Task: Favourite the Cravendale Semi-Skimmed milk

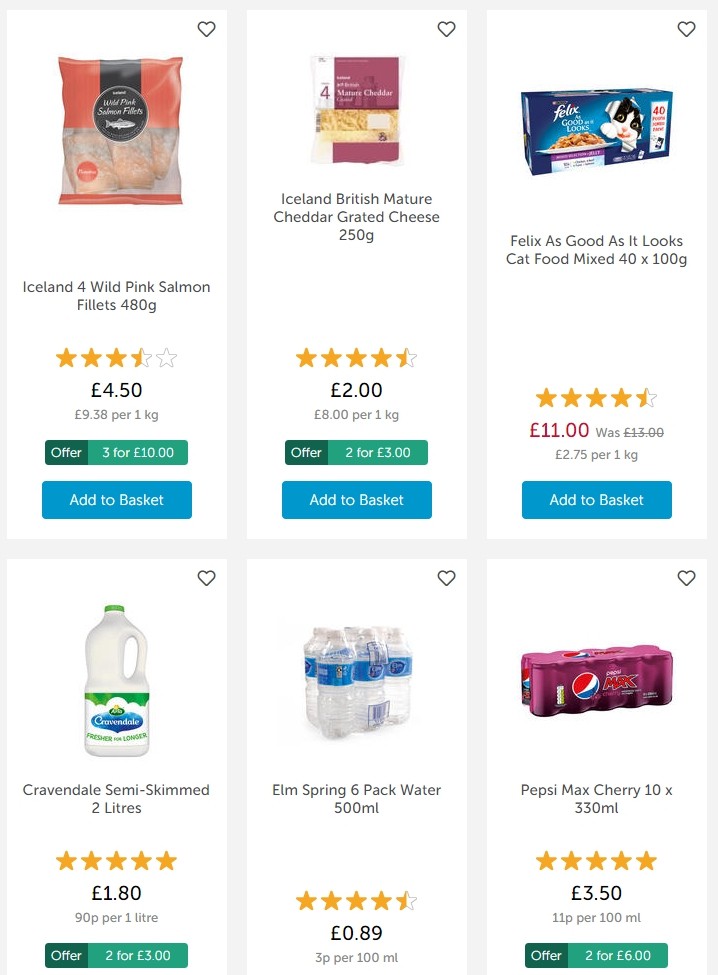Action: tap(206, 578)
